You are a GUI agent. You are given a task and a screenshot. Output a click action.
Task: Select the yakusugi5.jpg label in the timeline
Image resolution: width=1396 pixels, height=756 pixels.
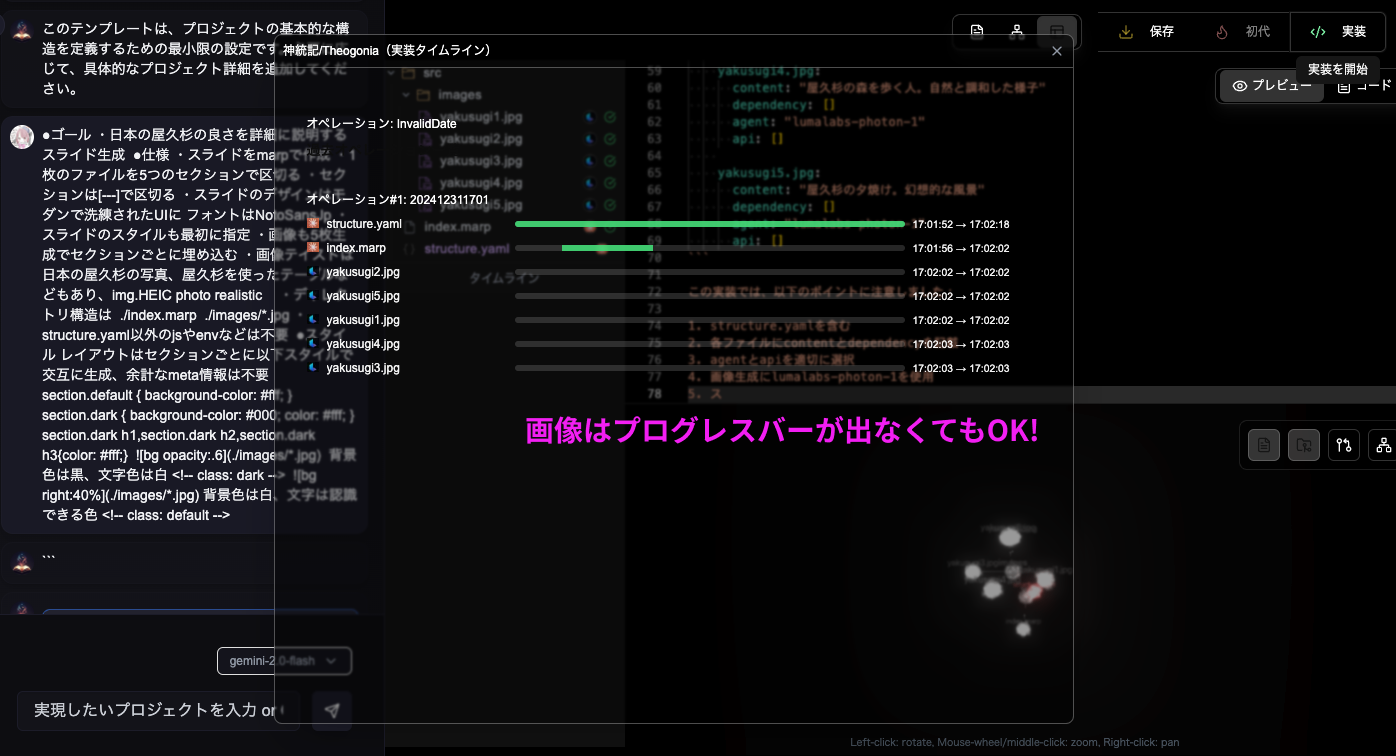click(x=363, y=296)
